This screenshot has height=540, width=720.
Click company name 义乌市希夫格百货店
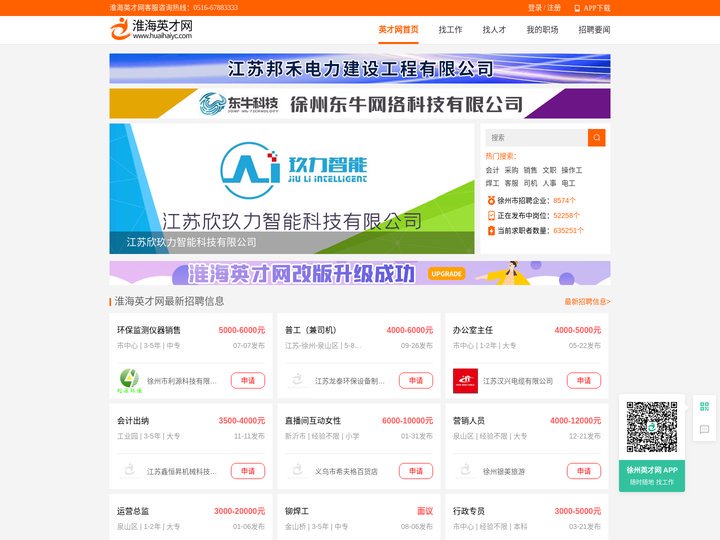tap(346, 472)
